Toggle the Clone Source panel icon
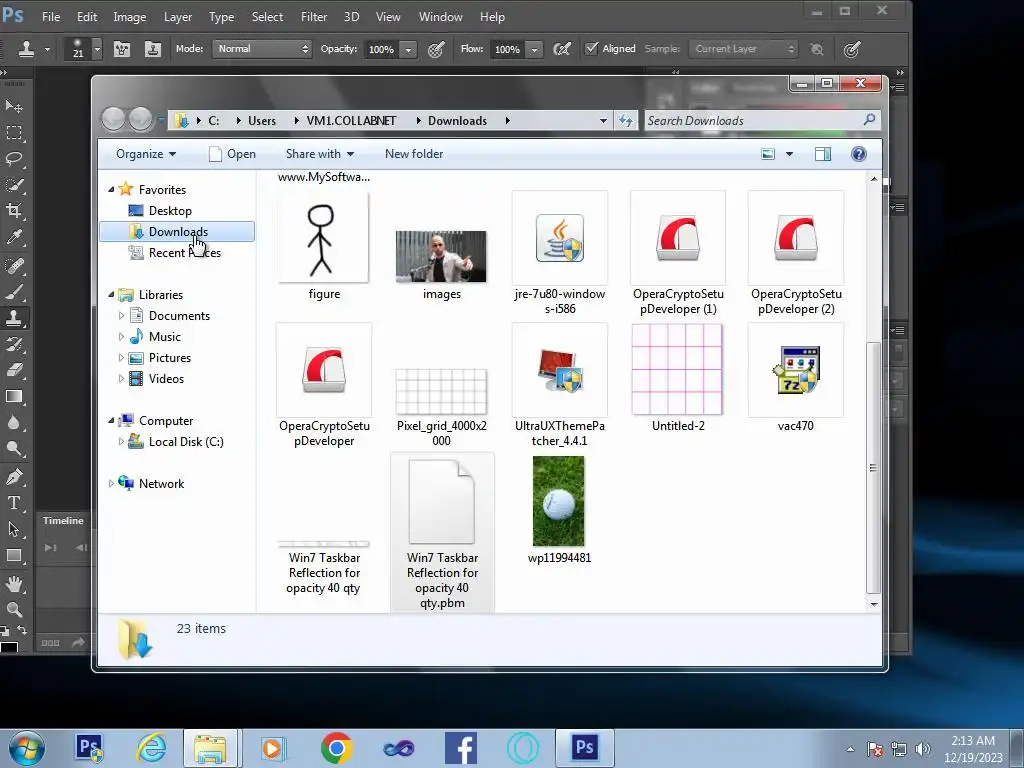The image size is (1024, 768). click(152, 49)
